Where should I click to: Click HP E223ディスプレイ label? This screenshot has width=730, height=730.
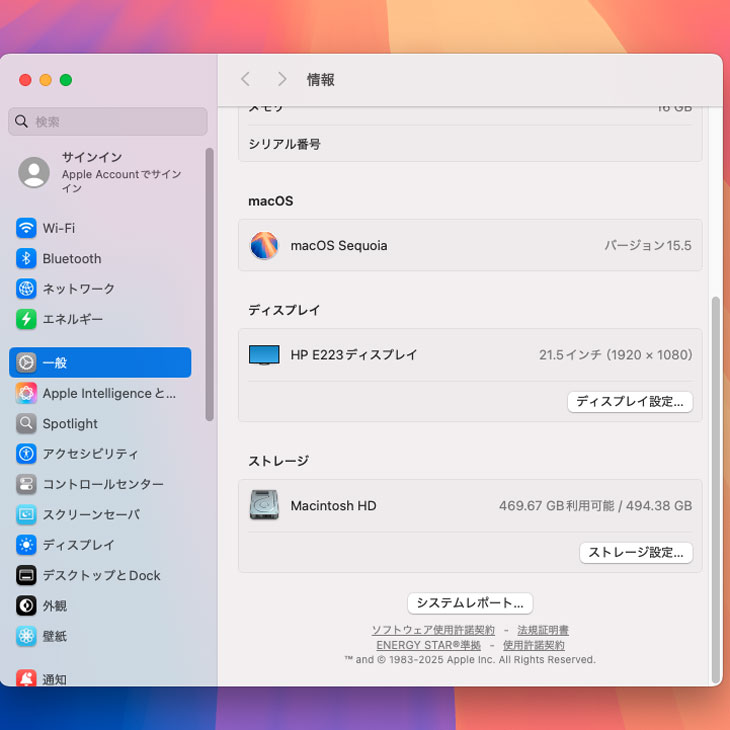point(353,355)
